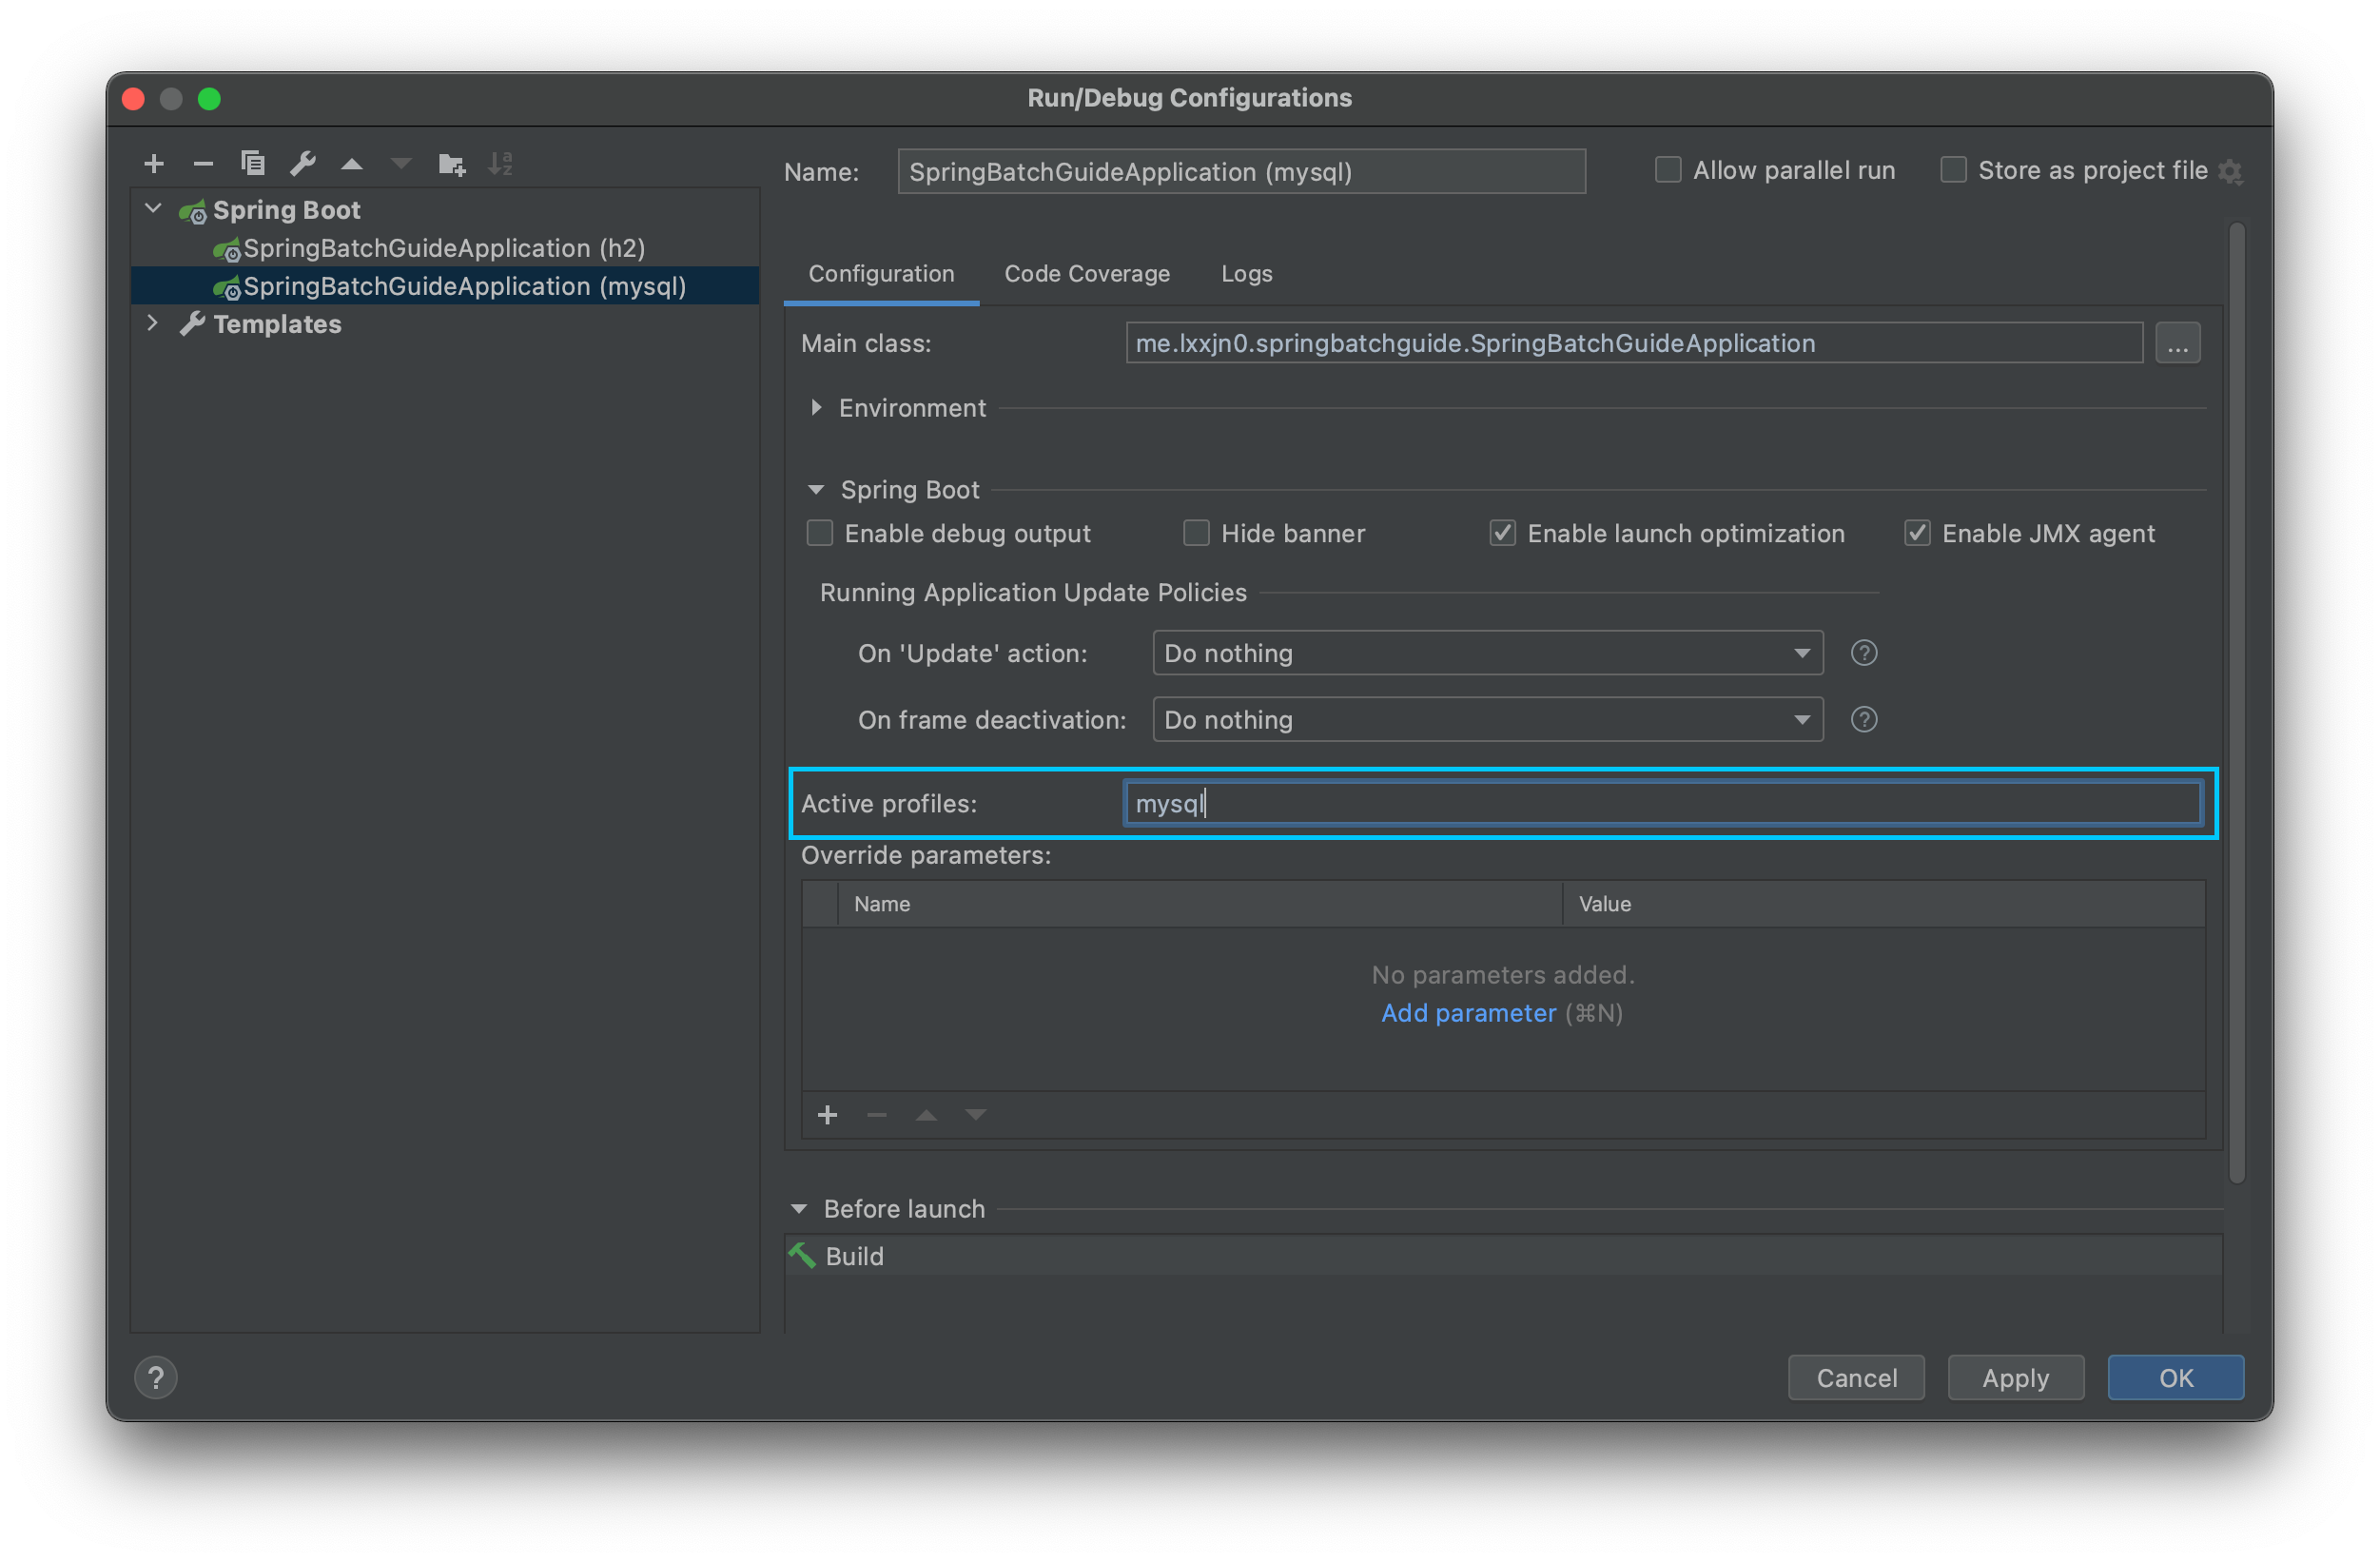Open help for 'Update' action policy
The height and width of the screenshot is (1562, 2380).
click(1863, 653)
